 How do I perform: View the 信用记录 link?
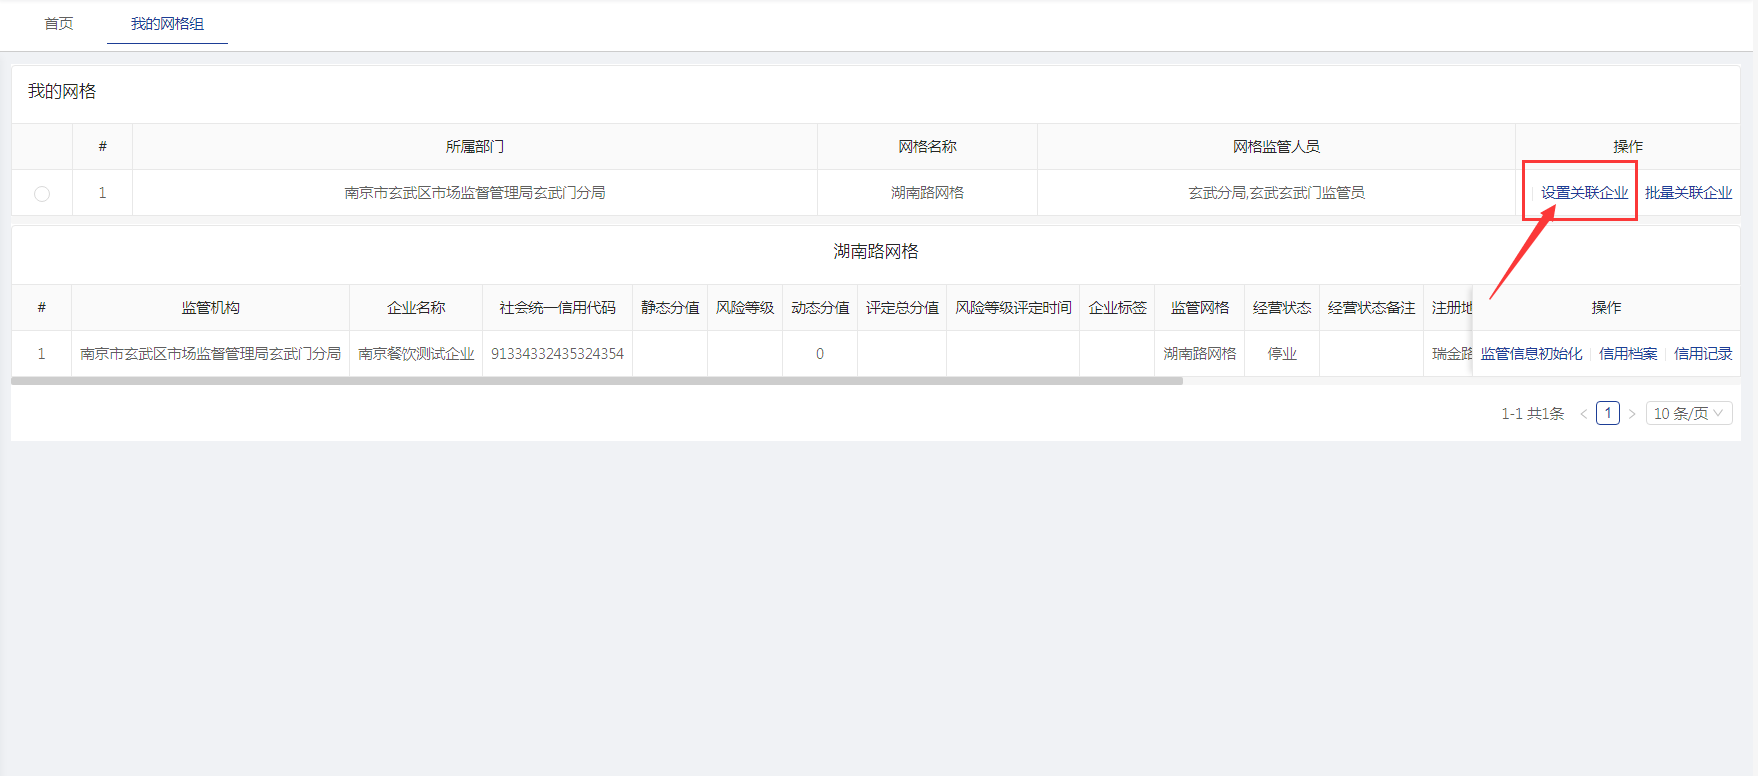tap(1703, 354)
